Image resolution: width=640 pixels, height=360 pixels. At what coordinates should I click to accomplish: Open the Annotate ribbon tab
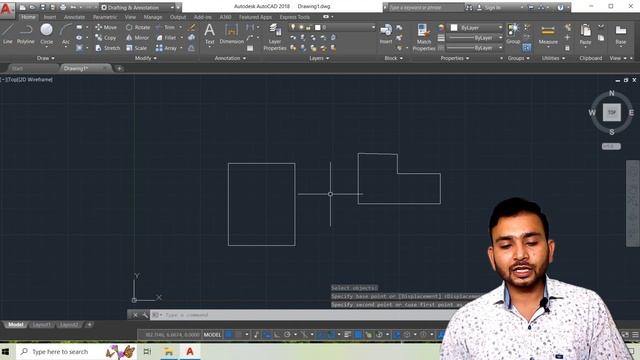[74, 17]
